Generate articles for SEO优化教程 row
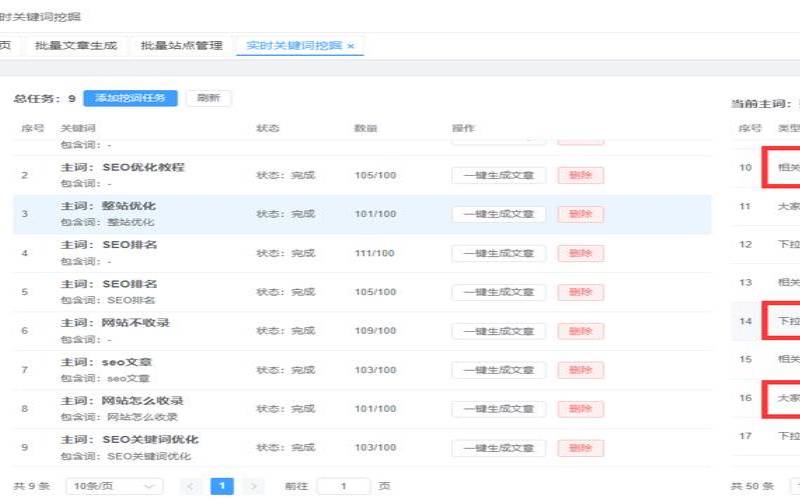800x500 pixels. (x=498, y=176)
